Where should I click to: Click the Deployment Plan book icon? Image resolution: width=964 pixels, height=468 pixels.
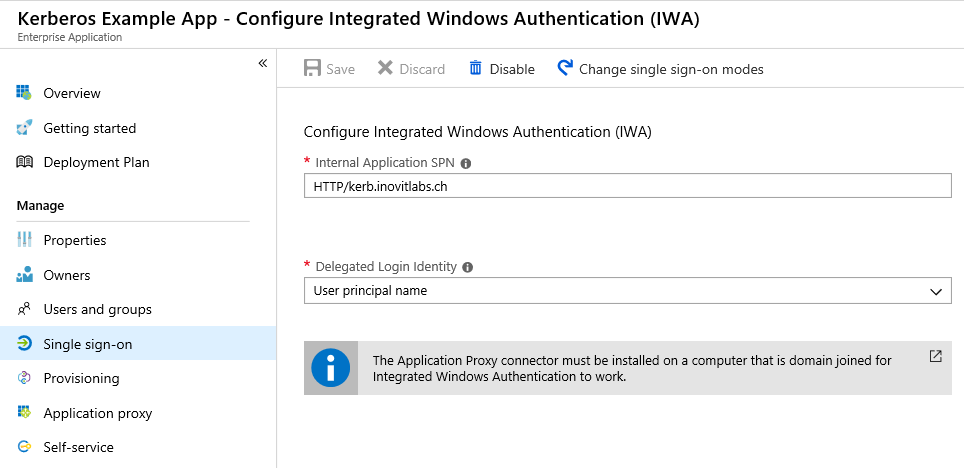pyautogui.click(x=24, y=162)
